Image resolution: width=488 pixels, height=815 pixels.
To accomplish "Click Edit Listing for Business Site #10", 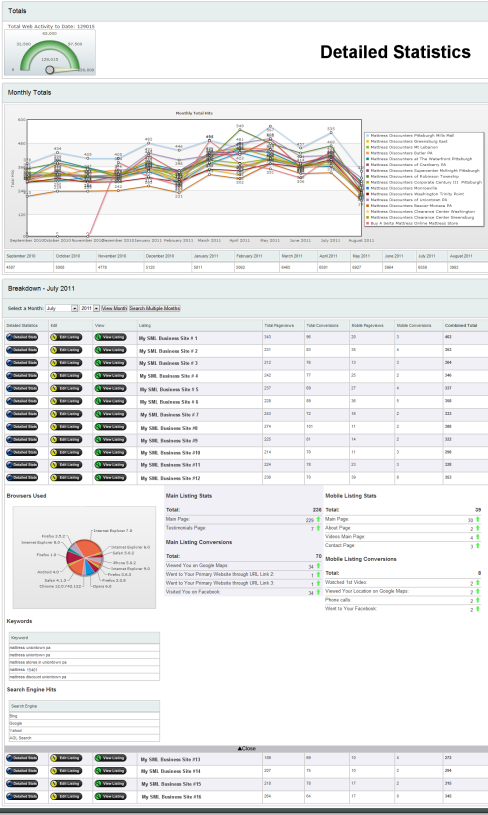I will pos(66,452).
